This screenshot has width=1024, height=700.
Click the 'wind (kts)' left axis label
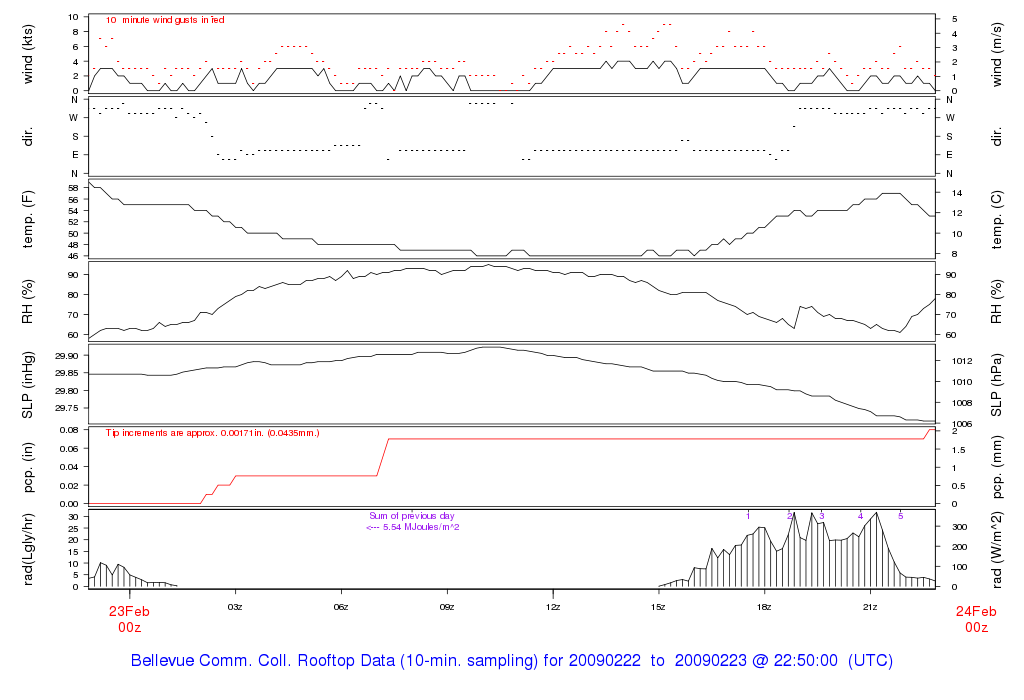(27, 54)
